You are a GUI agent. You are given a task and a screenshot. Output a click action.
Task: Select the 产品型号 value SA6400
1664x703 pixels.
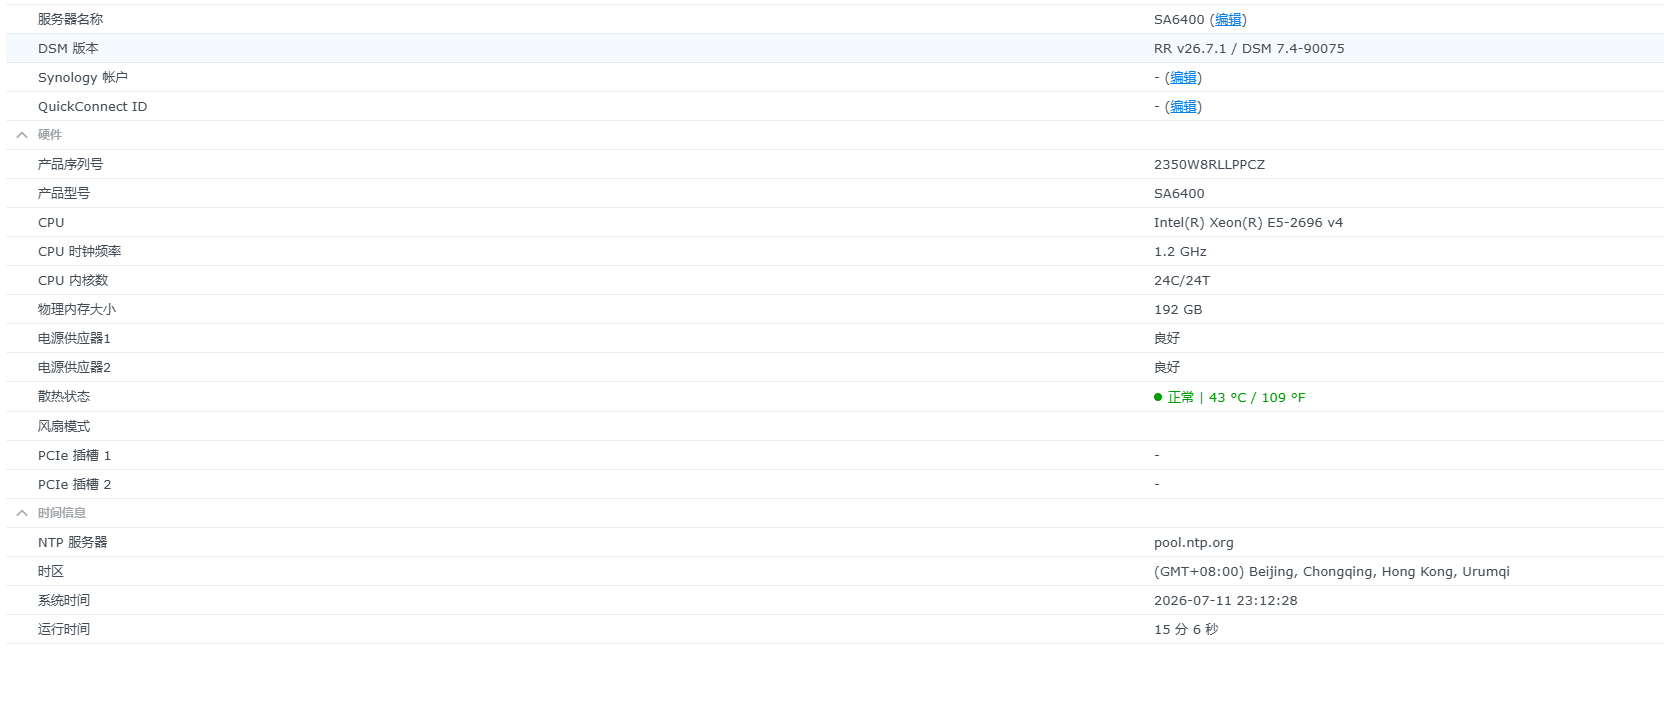pyautogui.click(x=1179, y=193)
